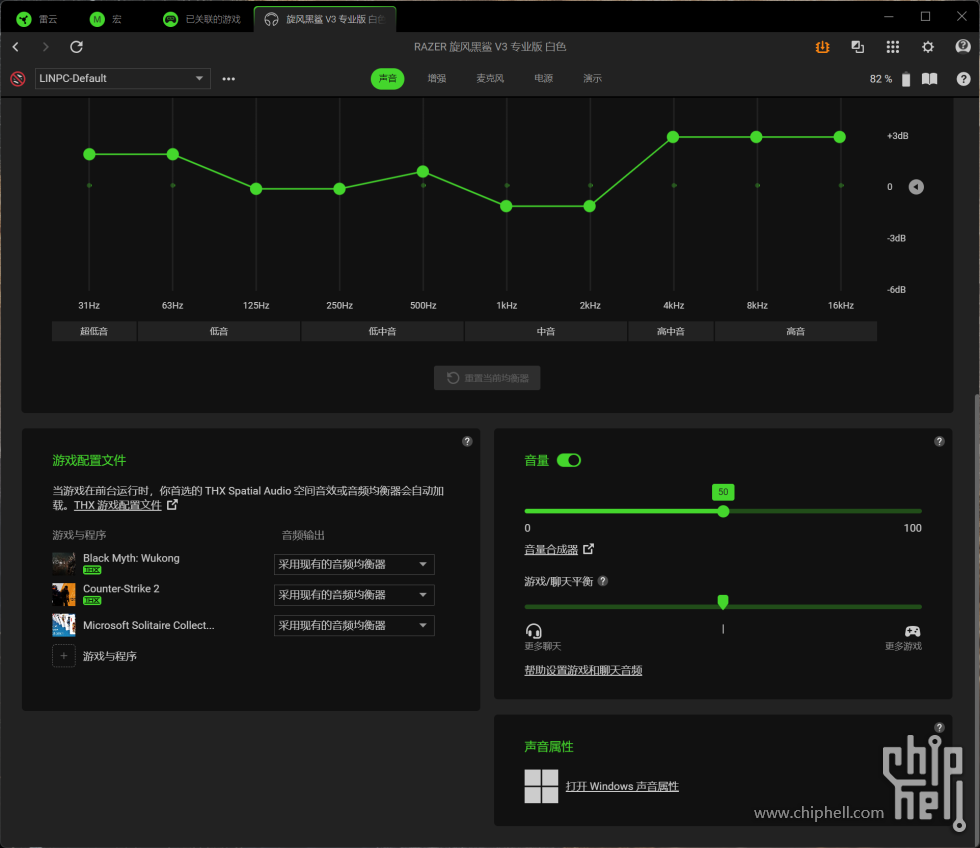The height and width of the screenshot is (848, 980).
Task: Open the modules grid icon
Action: (x=892, y=47)
